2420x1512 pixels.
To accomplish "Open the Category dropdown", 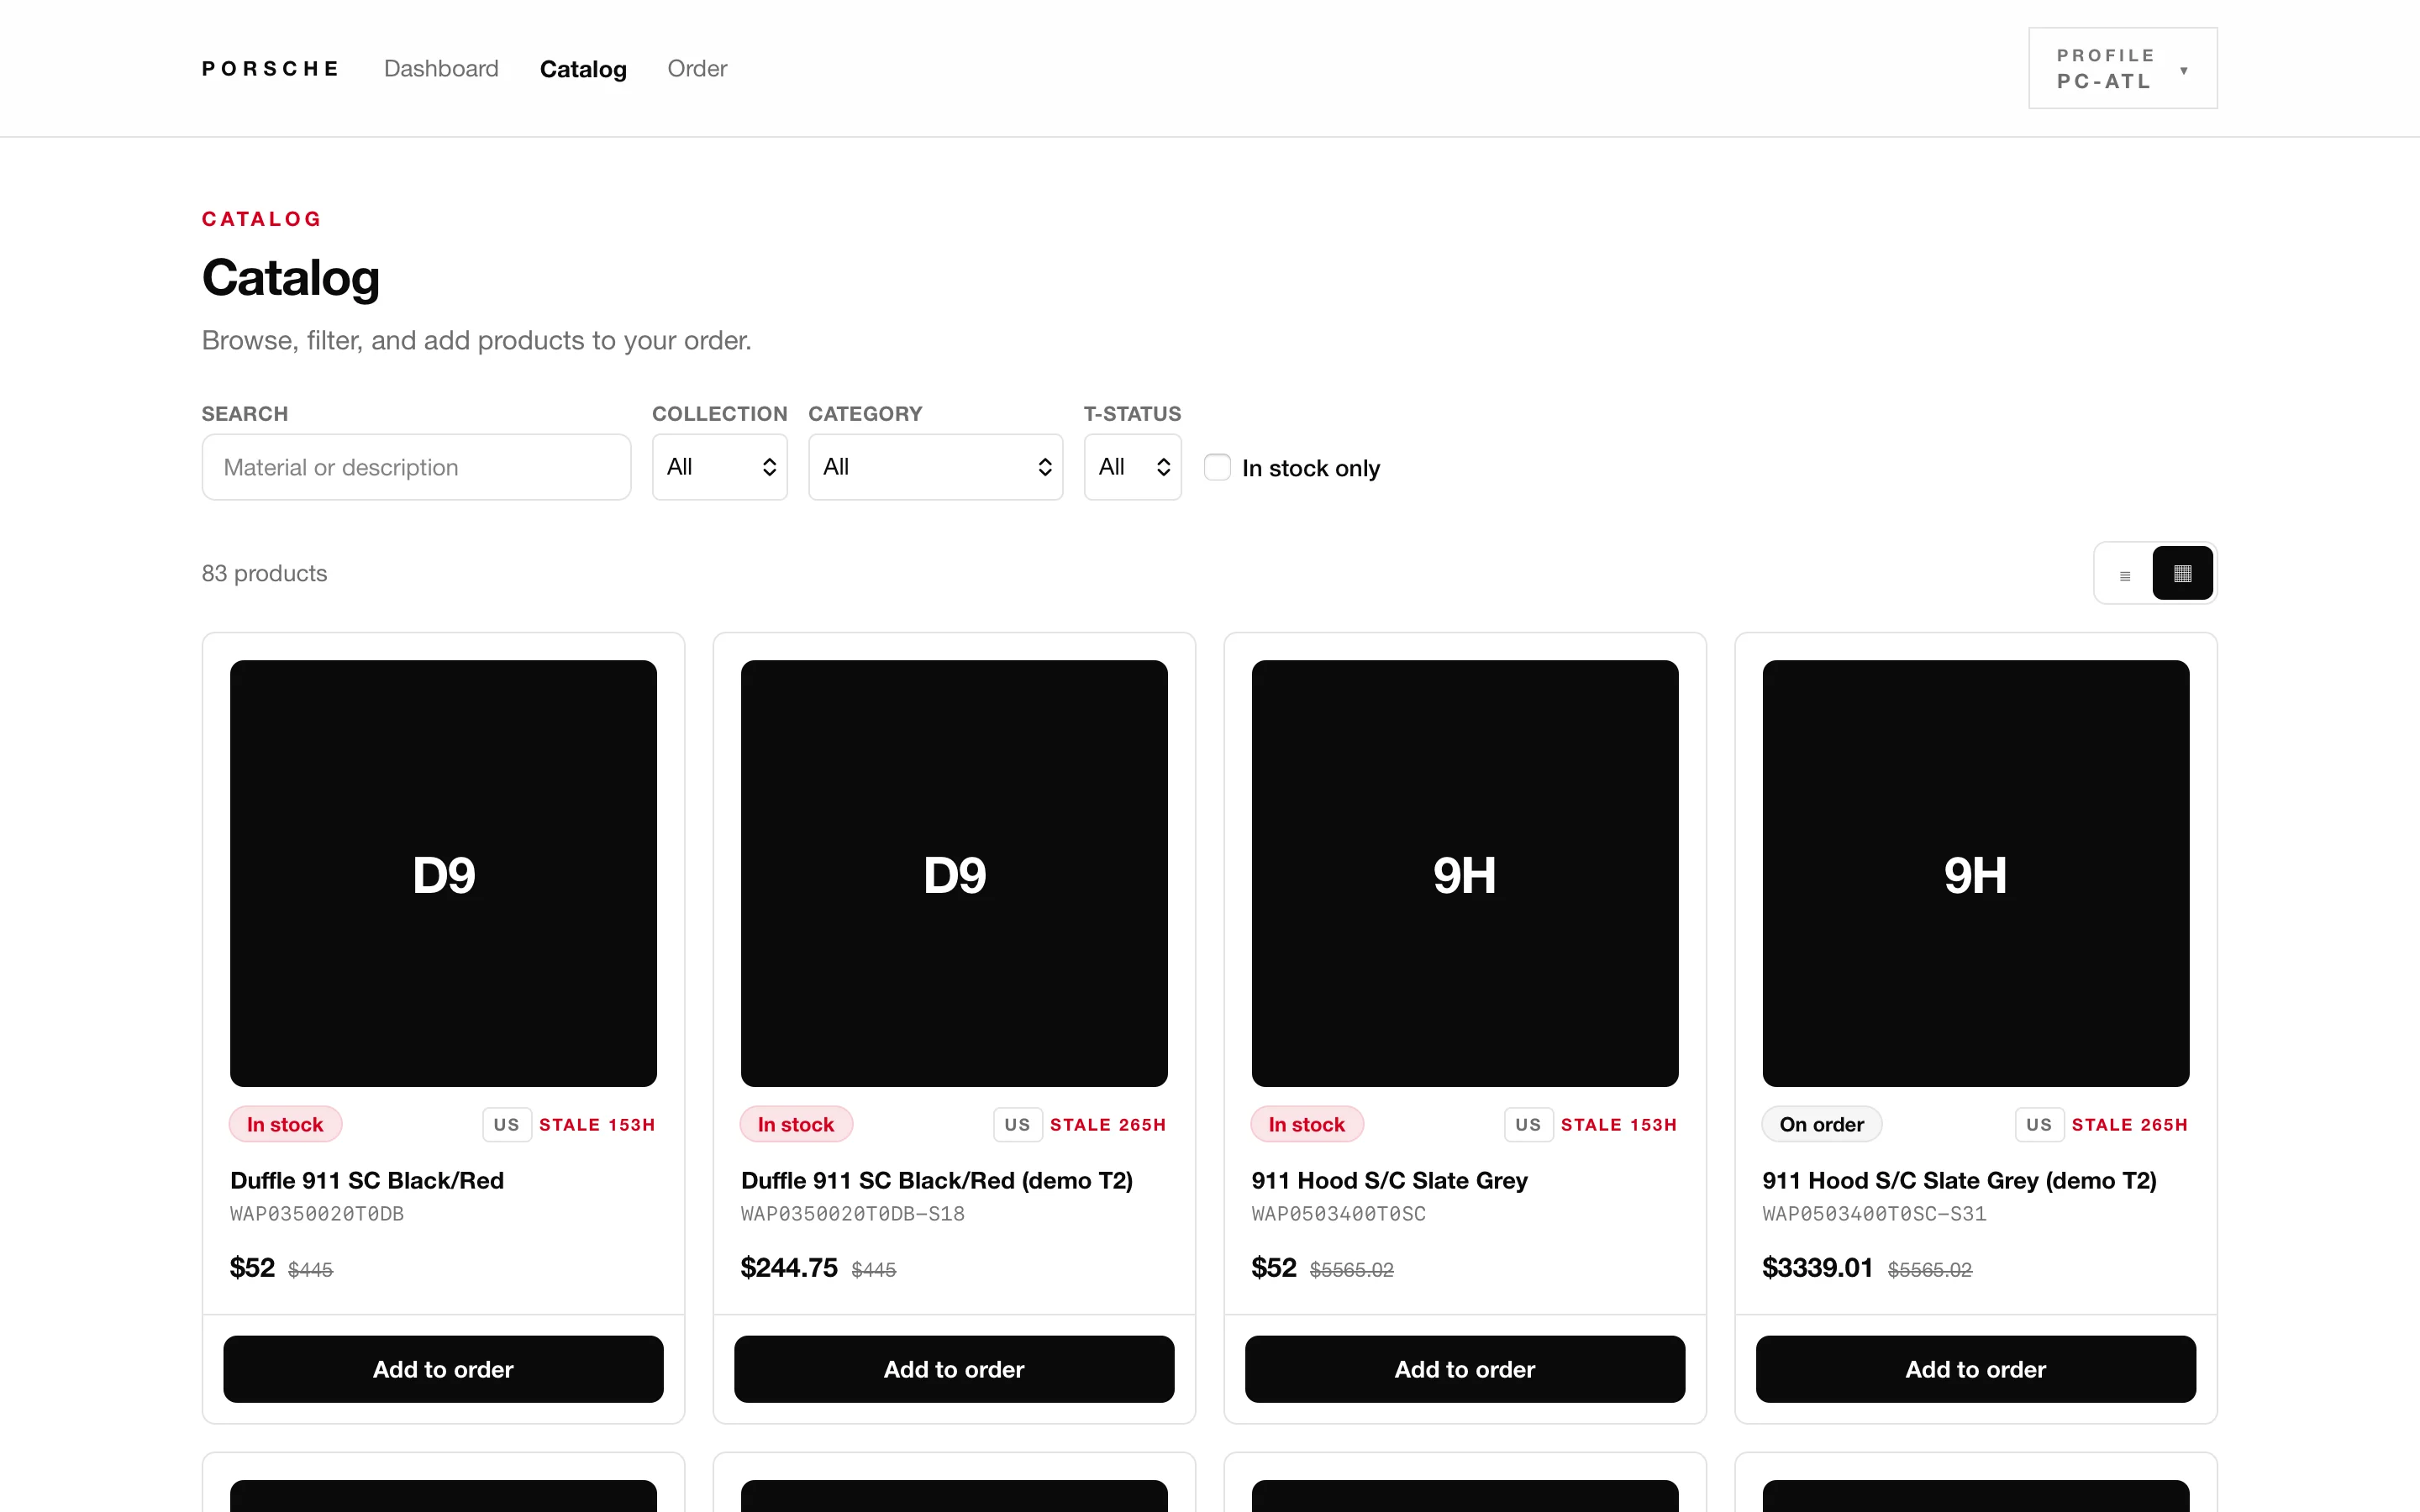I will (x=935, y=467).
